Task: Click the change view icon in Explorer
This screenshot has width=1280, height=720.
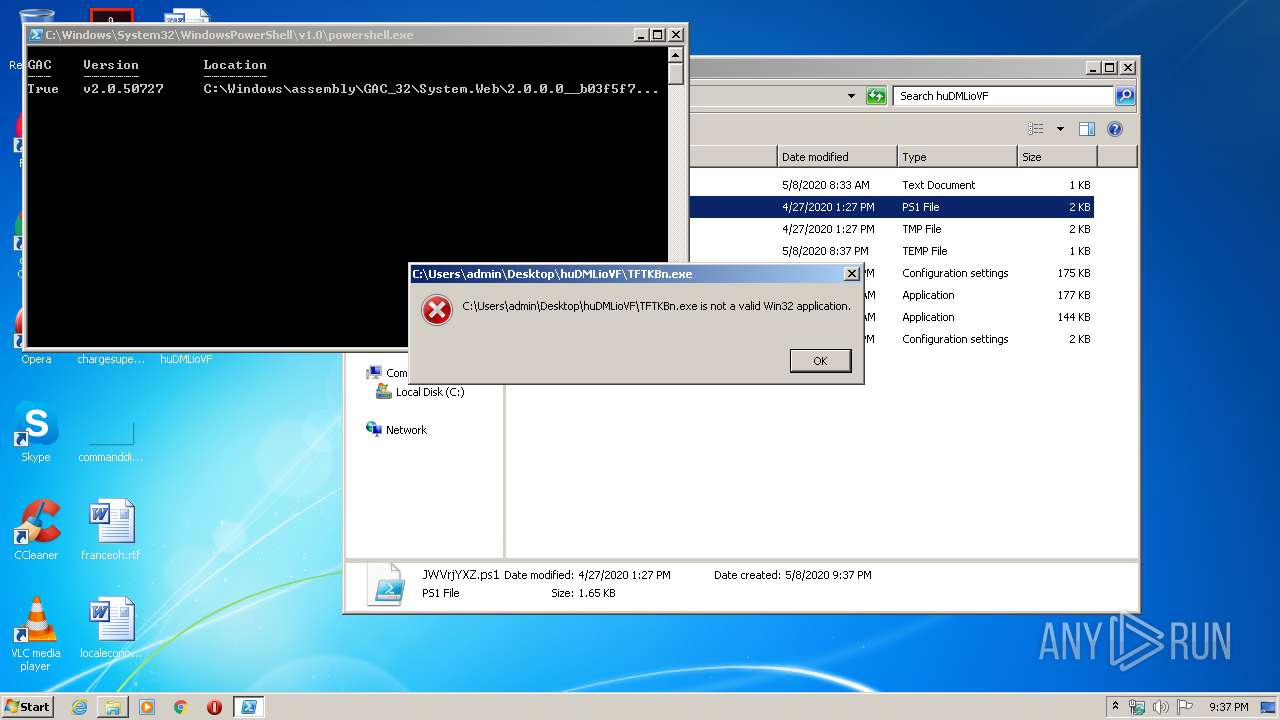Action: click(1036, 129)
